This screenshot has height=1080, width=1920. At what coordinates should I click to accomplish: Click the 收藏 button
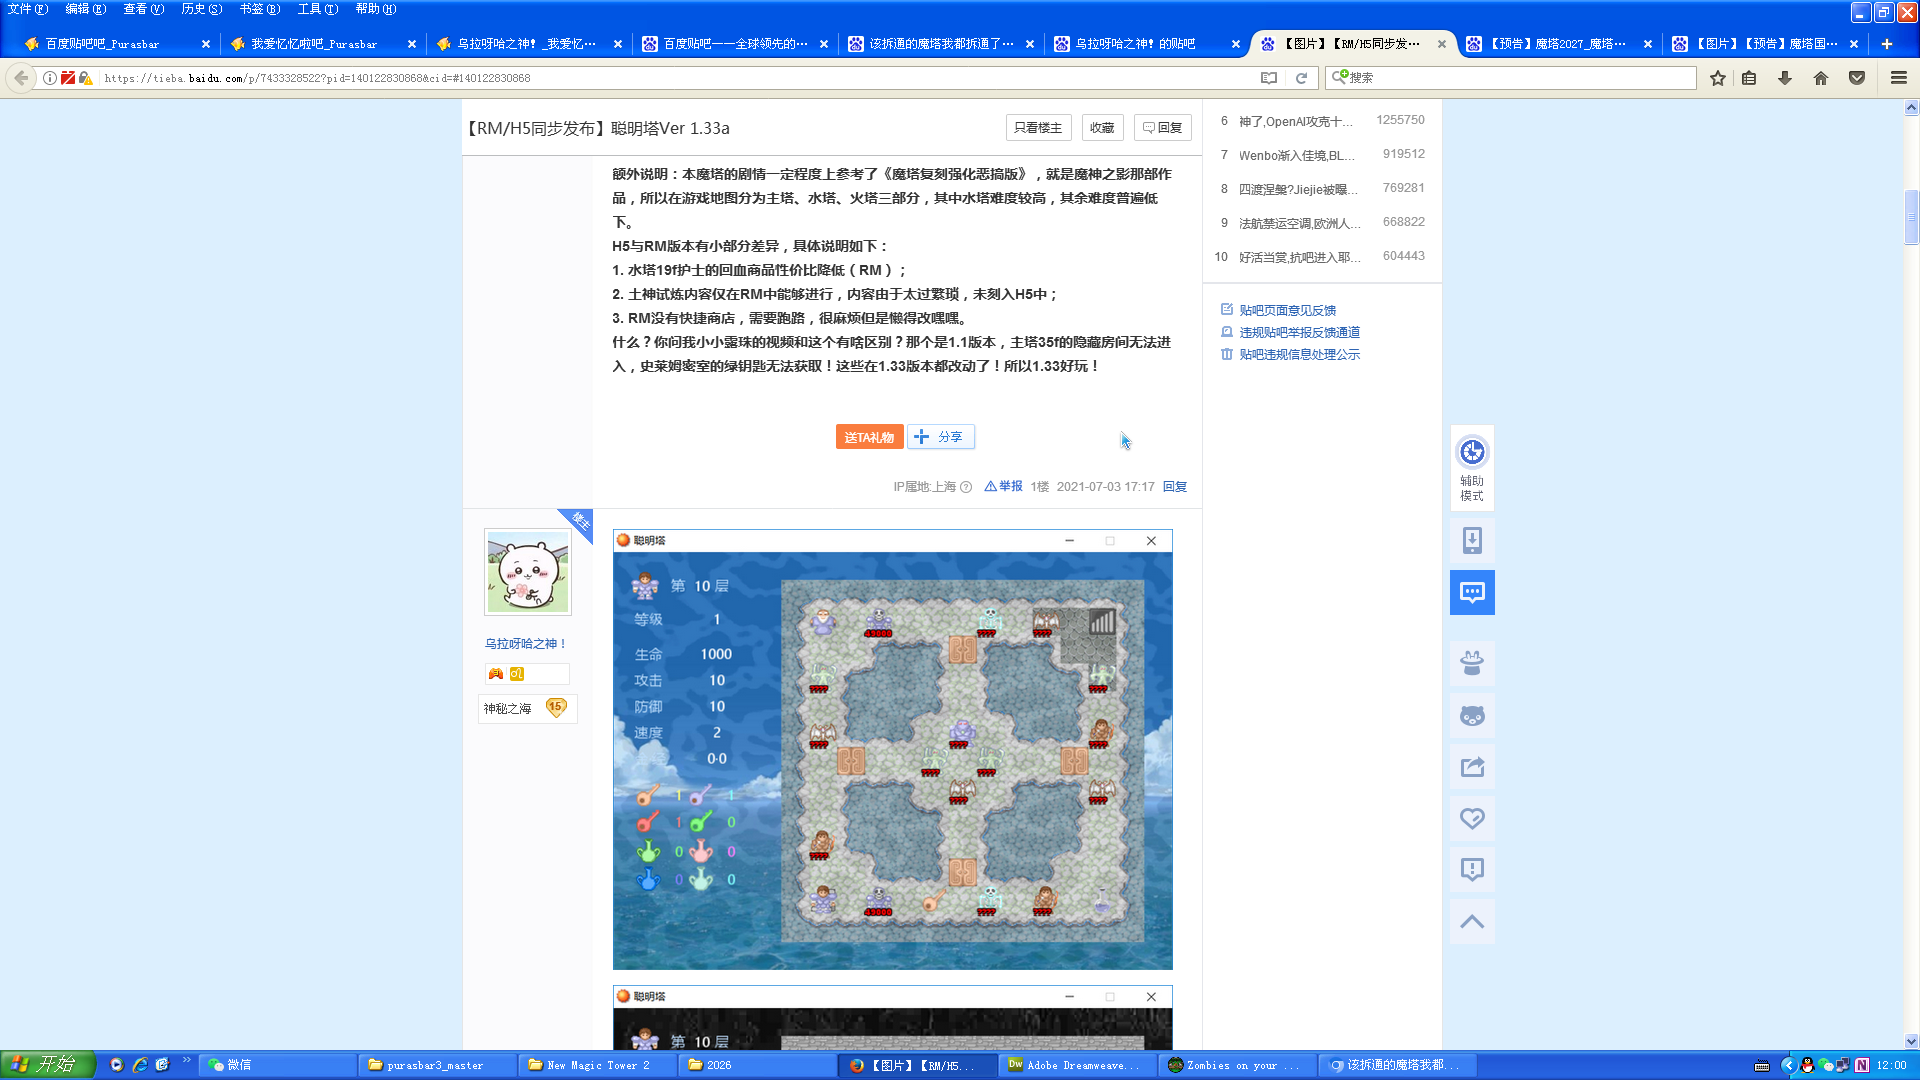(1102, 128)
